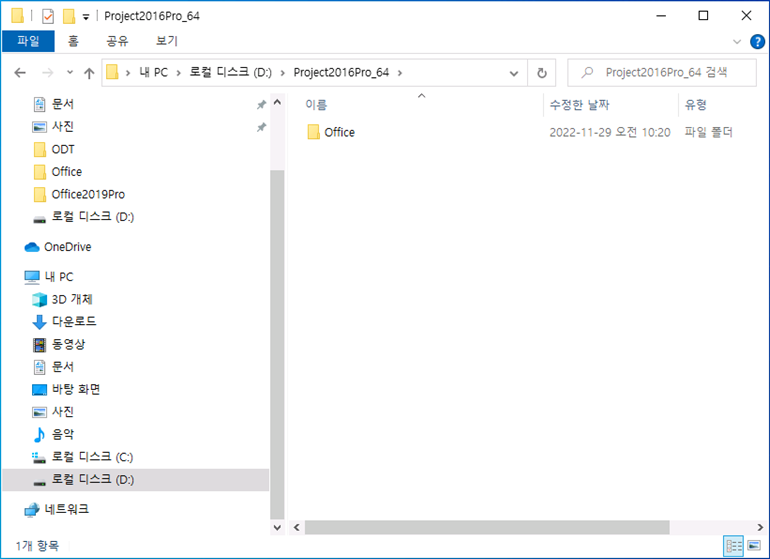Refresh the current folder
Image resolution: width=770 pixels, height=559 pixels.
542,73
